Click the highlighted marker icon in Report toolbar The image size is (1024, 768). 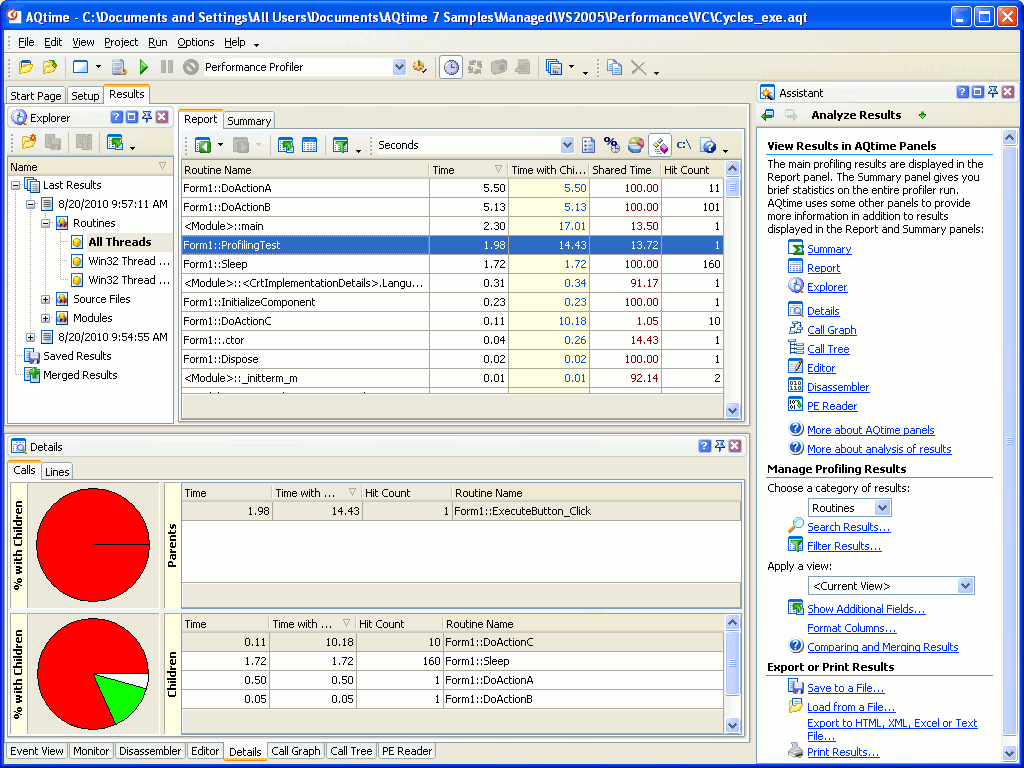click(660, 145)
